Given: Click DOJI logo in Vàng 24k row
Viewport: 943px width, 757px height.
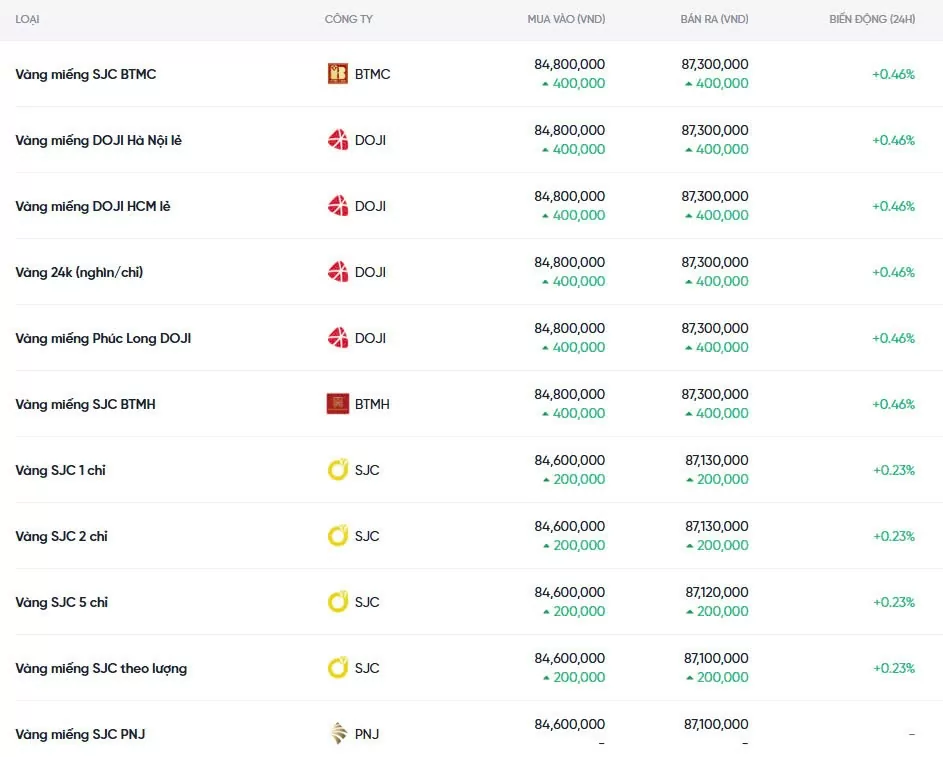Looking at the screenshot, I should click(337, 272).
